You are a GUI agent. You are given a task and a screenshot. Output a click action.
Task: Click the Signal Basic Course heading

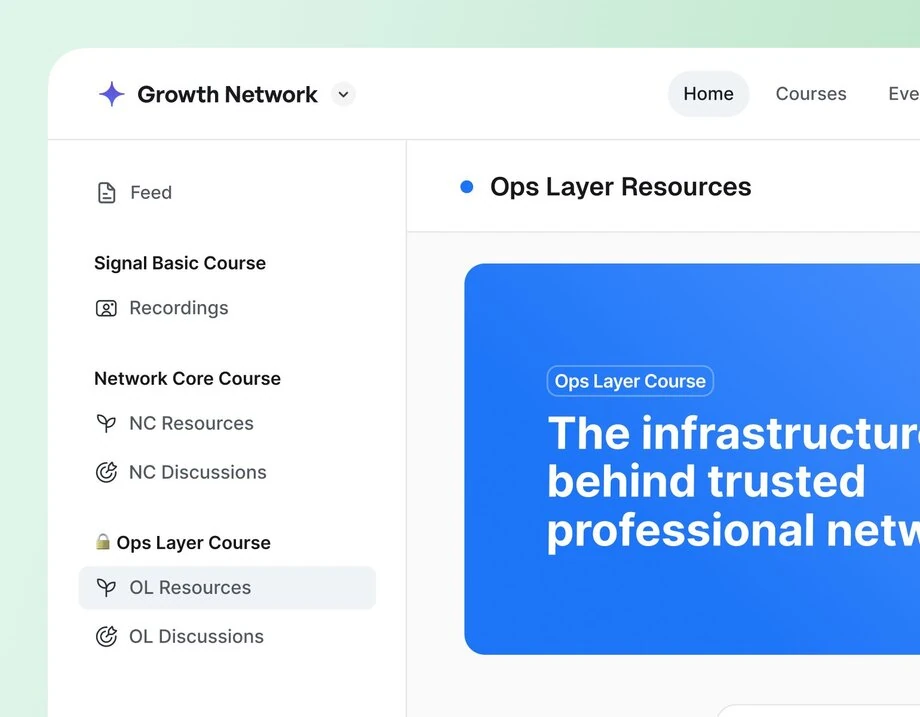(180, 263)
